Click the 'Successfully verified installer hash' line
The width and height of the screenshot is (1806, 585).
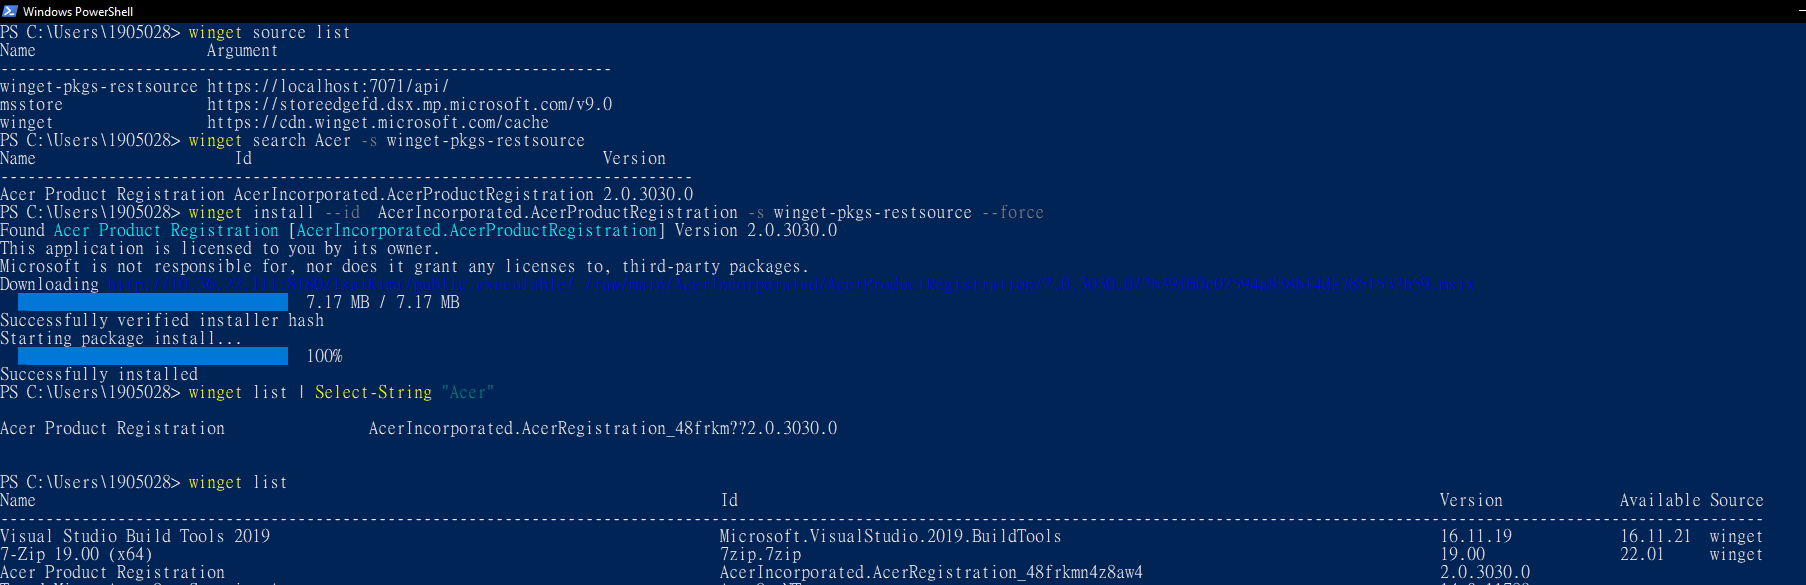click(x=162, y=321)
